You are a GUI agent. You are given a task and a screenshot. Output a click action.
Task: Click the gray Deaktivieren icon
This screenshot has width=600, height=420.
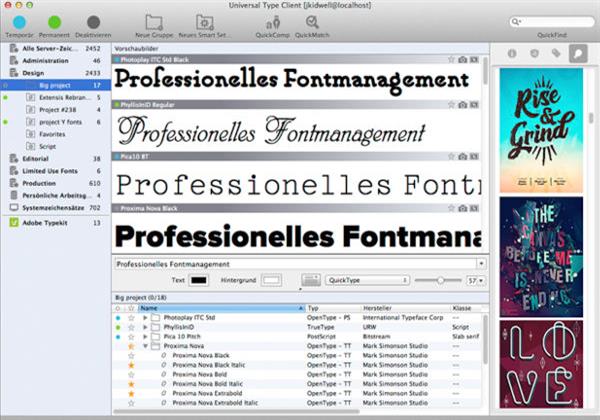(93, 23)
